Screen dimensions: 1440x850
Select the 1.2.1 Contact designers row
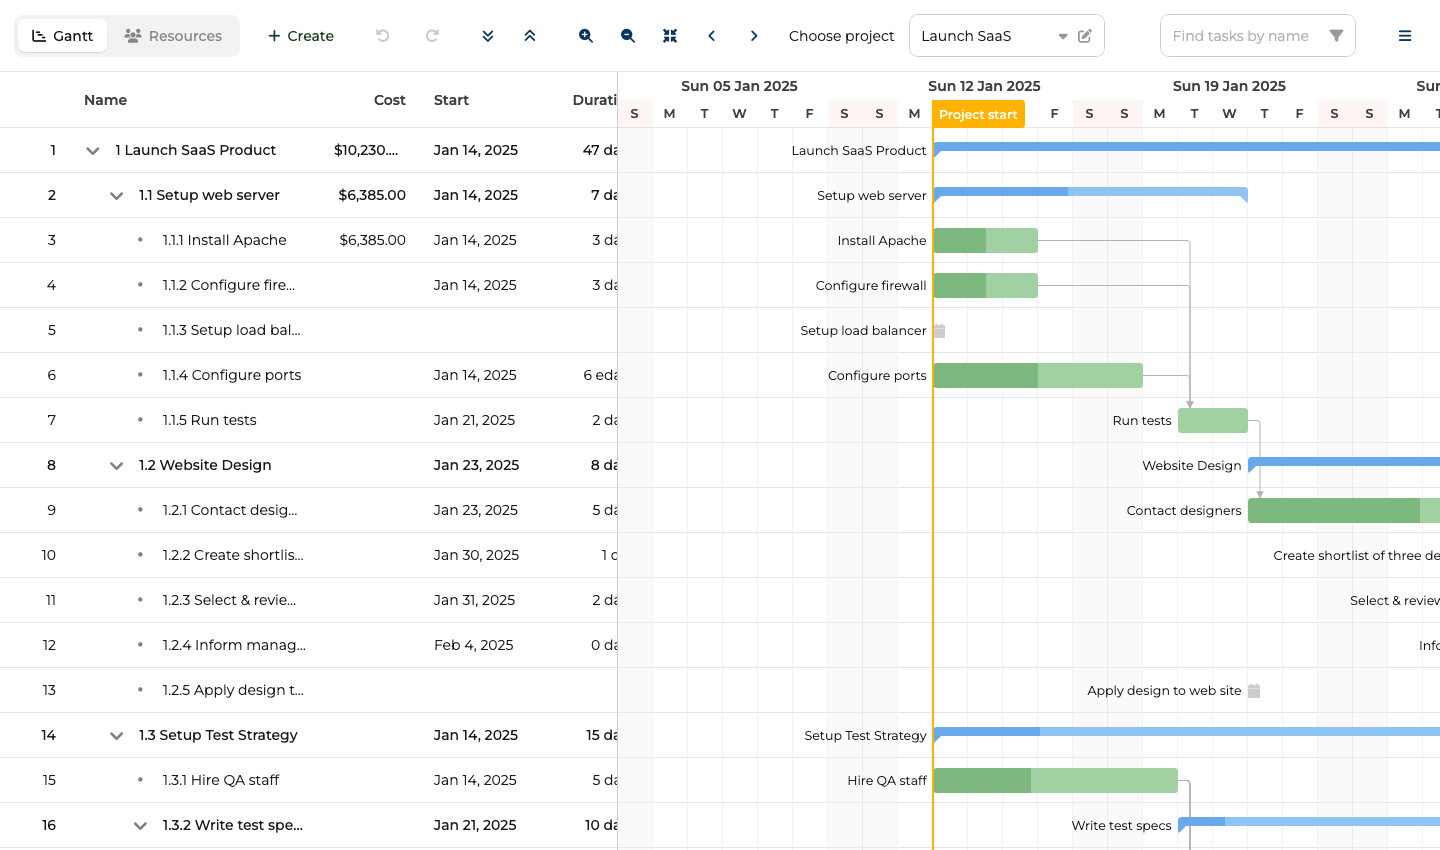click(309, 510)
